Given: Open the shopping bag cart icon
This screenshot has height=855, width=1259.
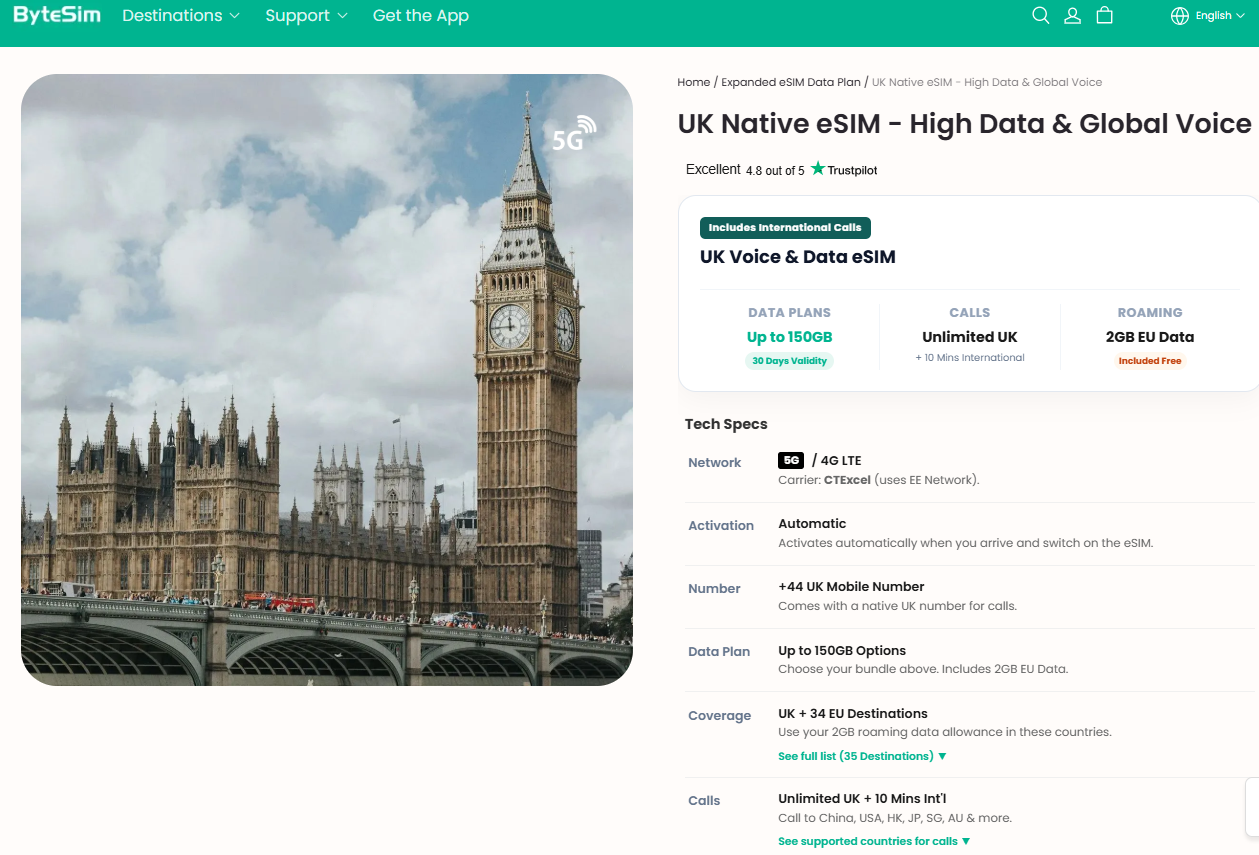Looking at the screenshot, I should pos(1104,15).
